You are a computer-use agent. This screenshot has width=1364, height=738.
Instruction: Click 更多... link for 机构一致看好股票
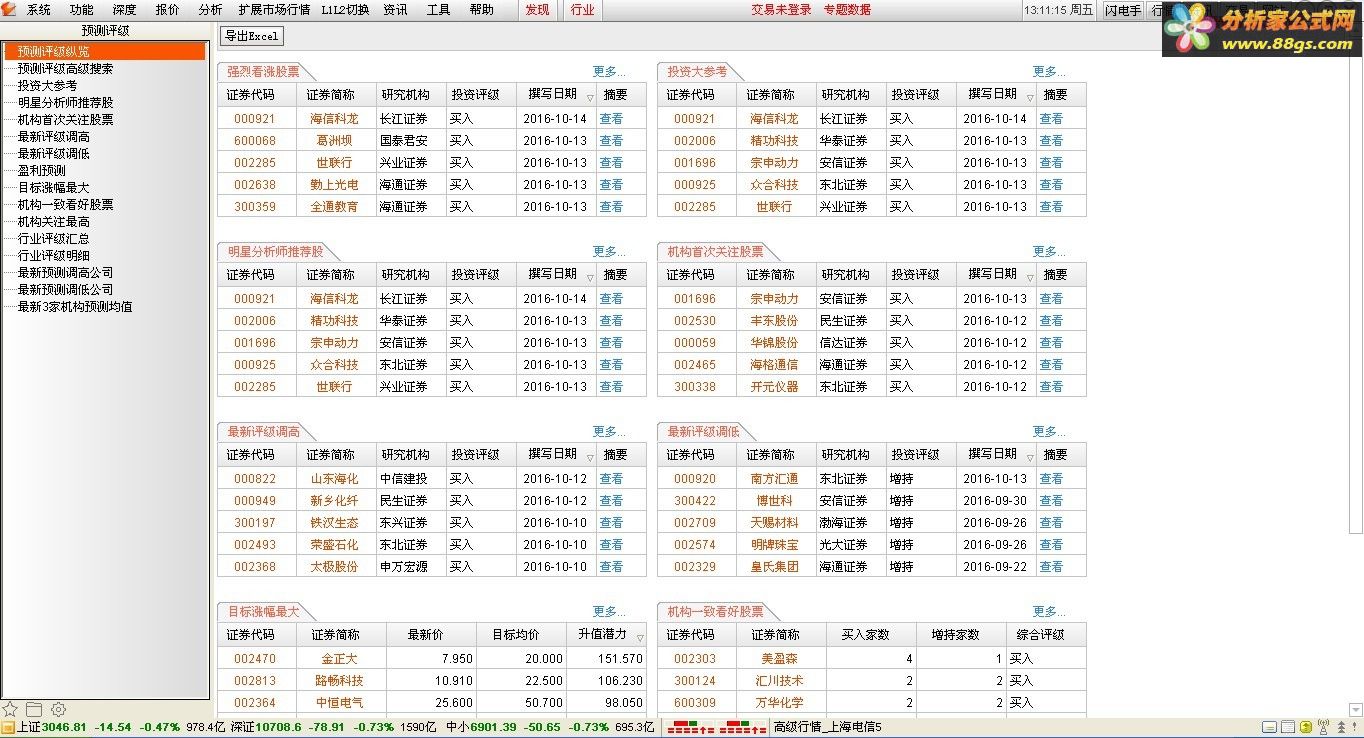(1049, 612)
